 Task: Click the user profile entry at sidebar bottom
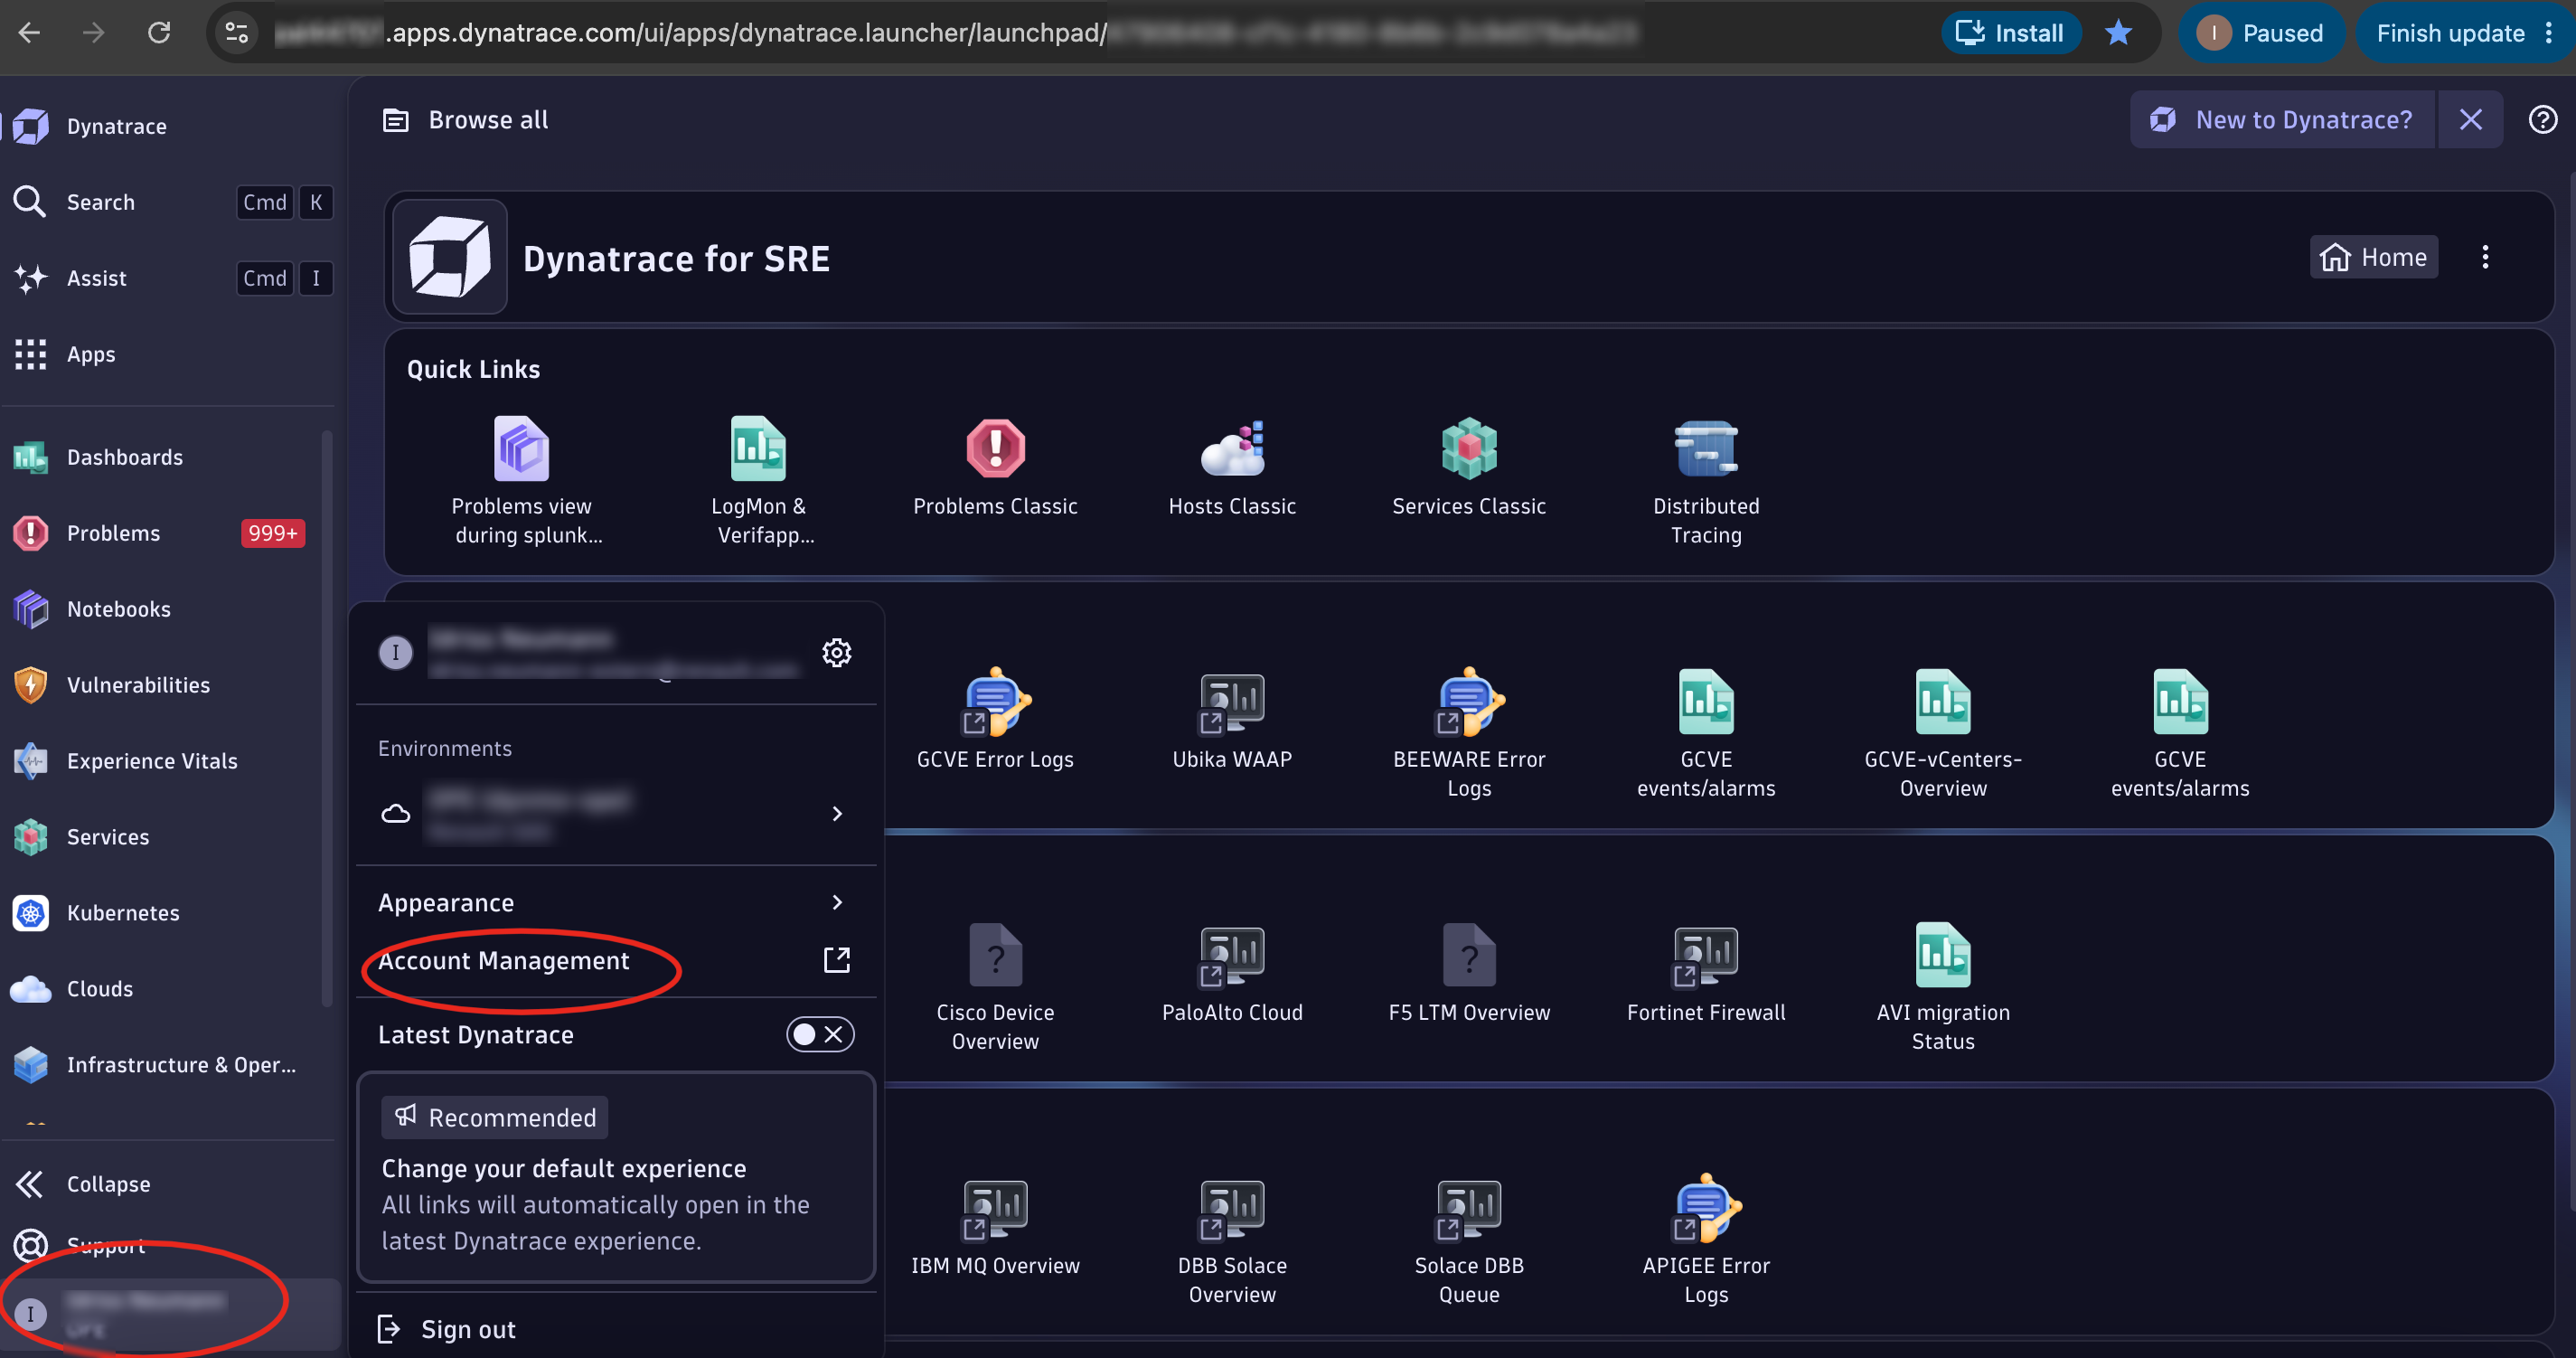point(172,1313)
